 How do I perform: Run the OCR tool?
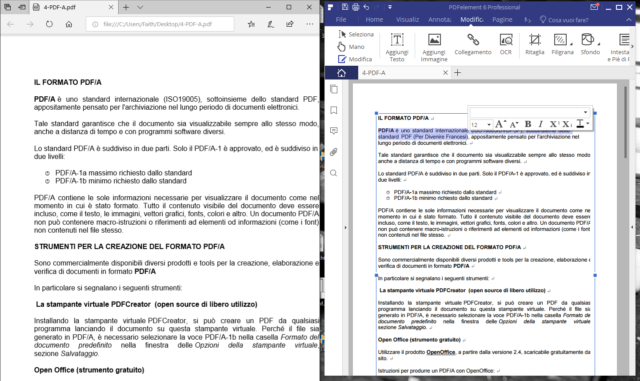point(506,44)
